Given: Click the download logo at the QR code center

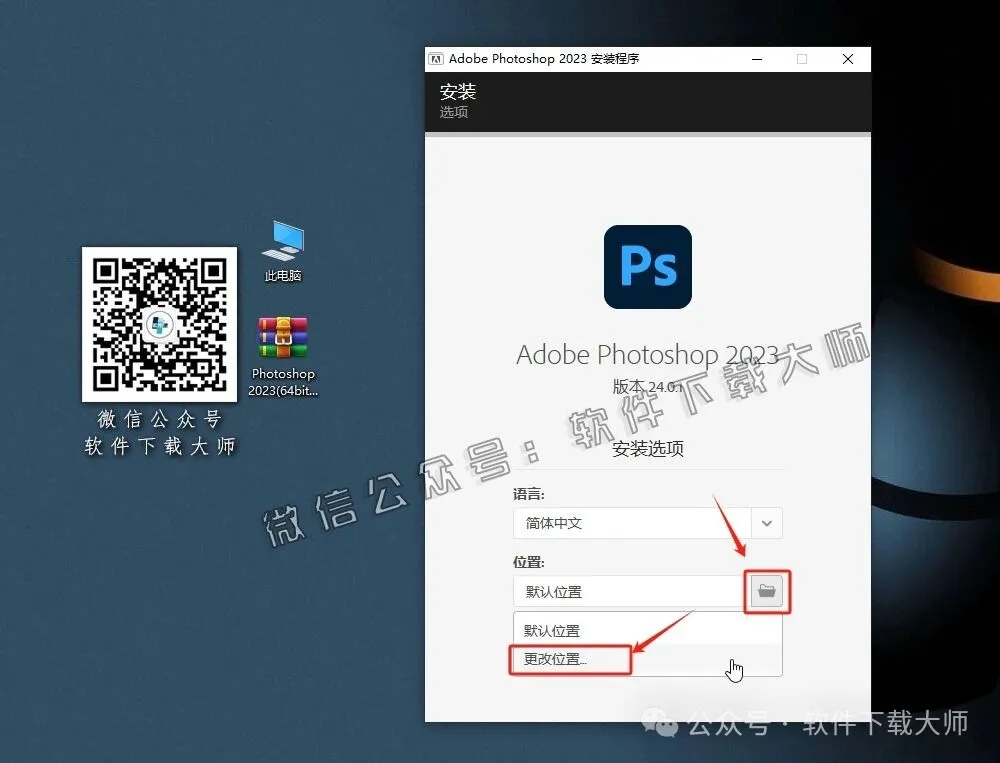Looking at the screenshot, I should [x=159, y=325].
